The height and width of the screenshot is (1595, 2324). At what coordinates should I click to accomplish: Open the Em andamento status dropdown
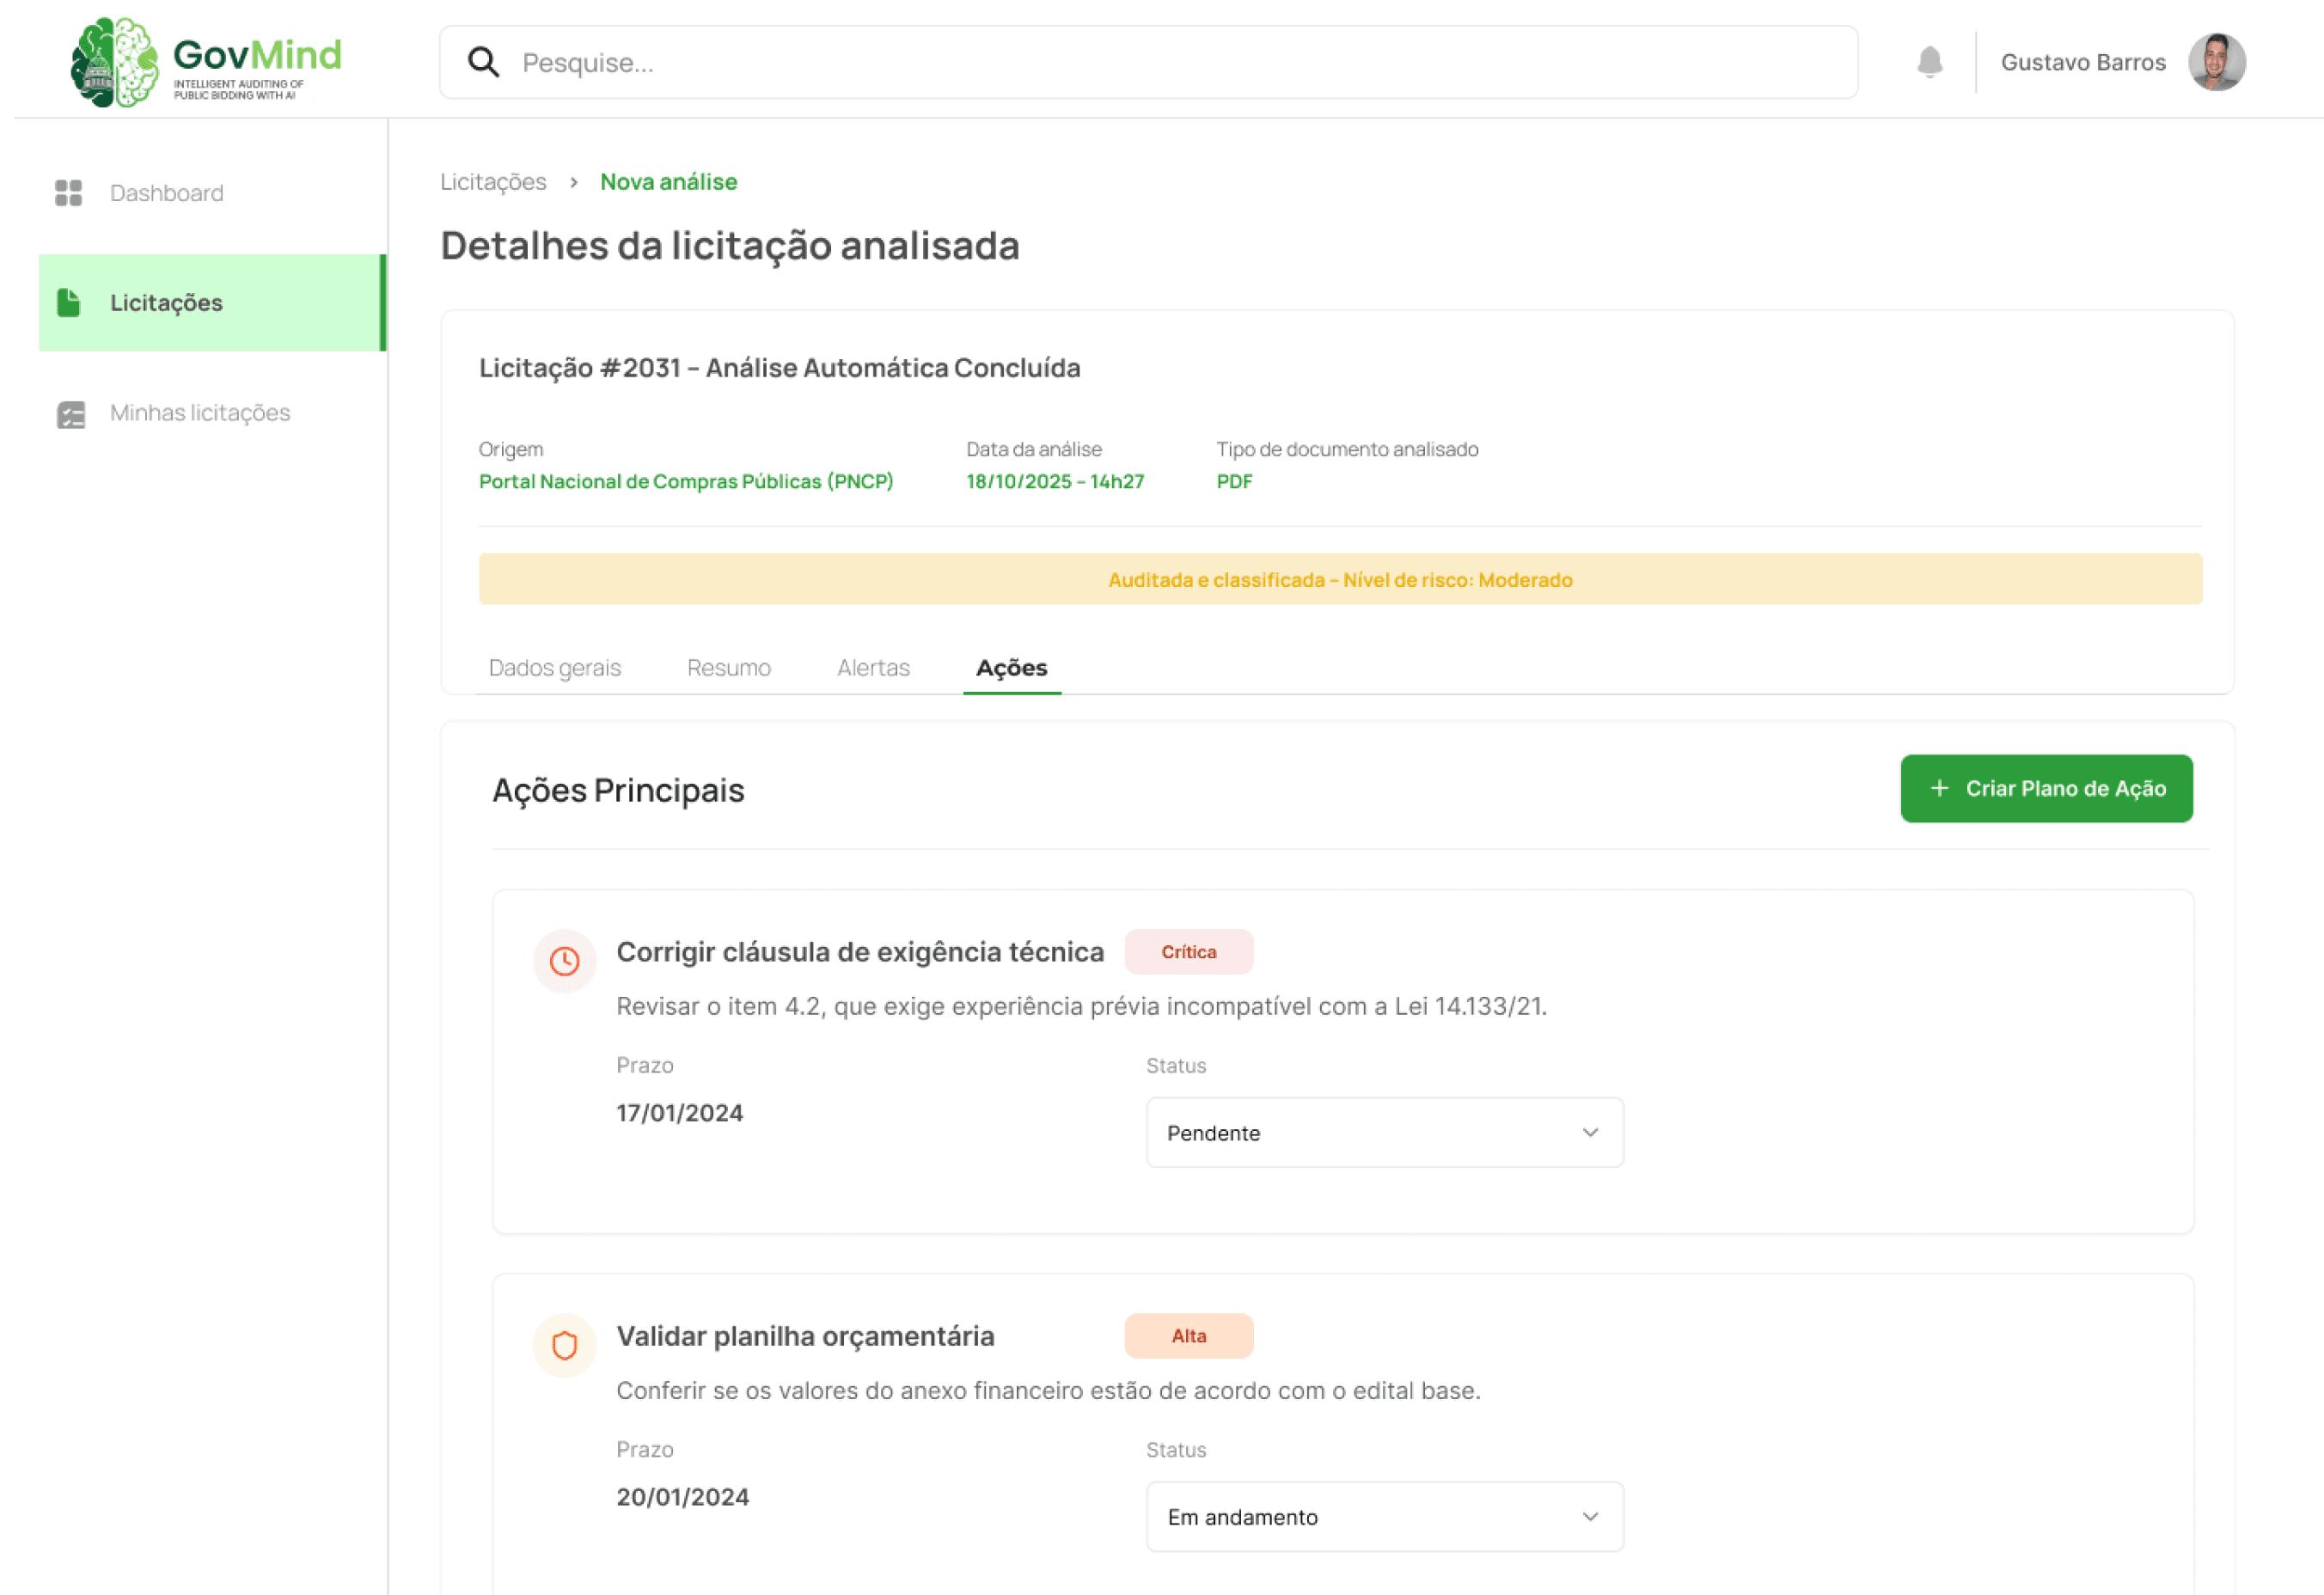1383,1517
